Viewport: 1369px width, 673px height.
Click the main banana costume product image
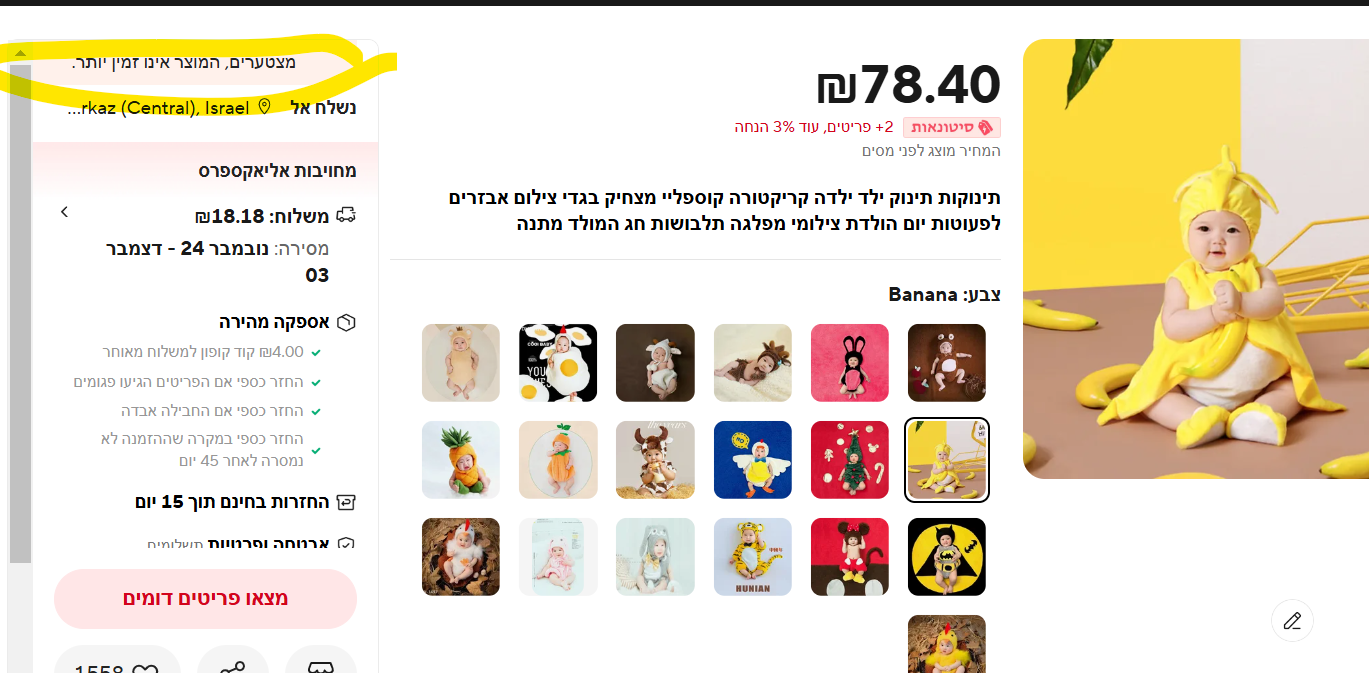pos(1196,259)
